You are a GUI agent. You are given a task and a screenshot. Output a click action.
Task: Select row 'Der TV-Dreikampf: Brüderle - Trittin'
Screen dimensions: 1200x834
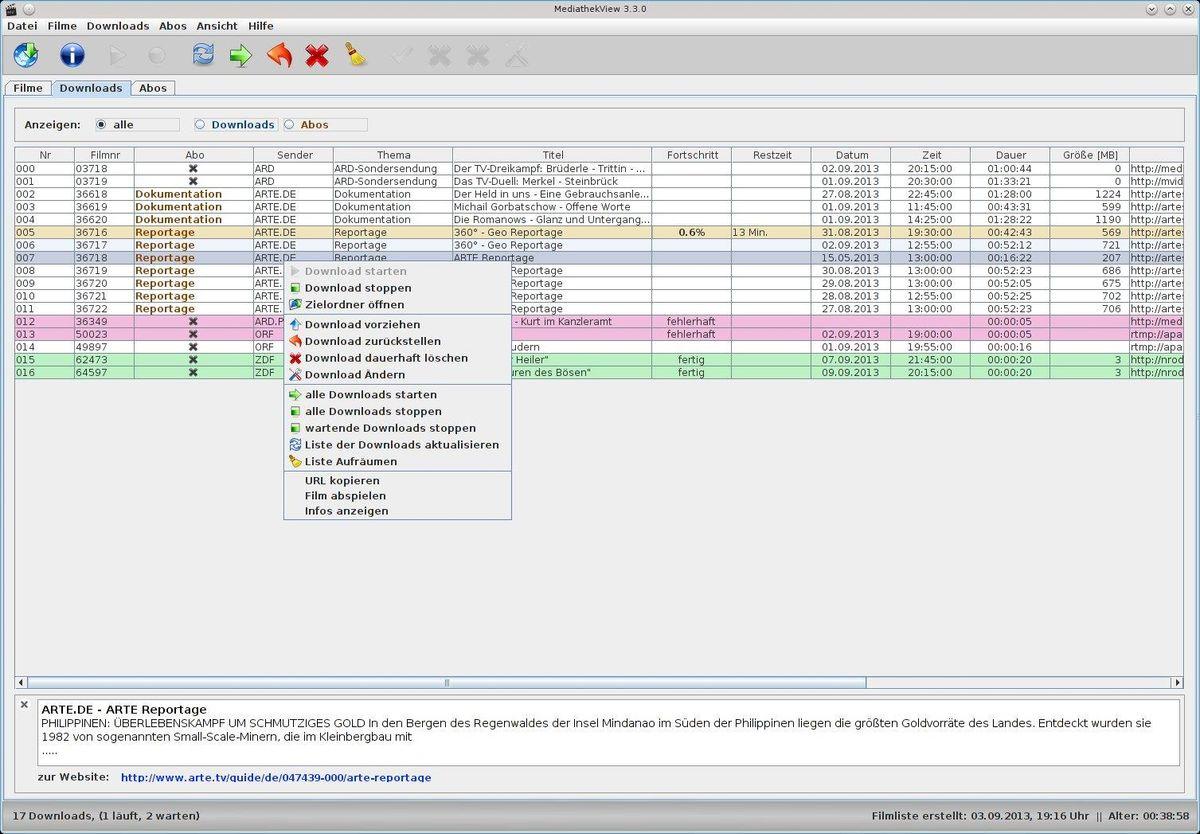[x=600, y=169]
